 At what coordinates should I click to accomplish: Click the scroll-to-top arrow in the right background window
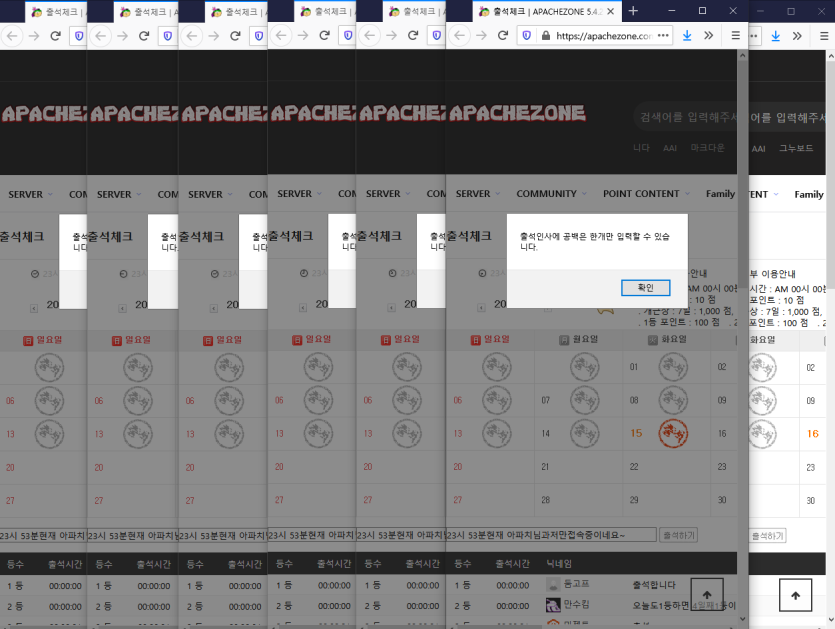click(x=795, y=595)
